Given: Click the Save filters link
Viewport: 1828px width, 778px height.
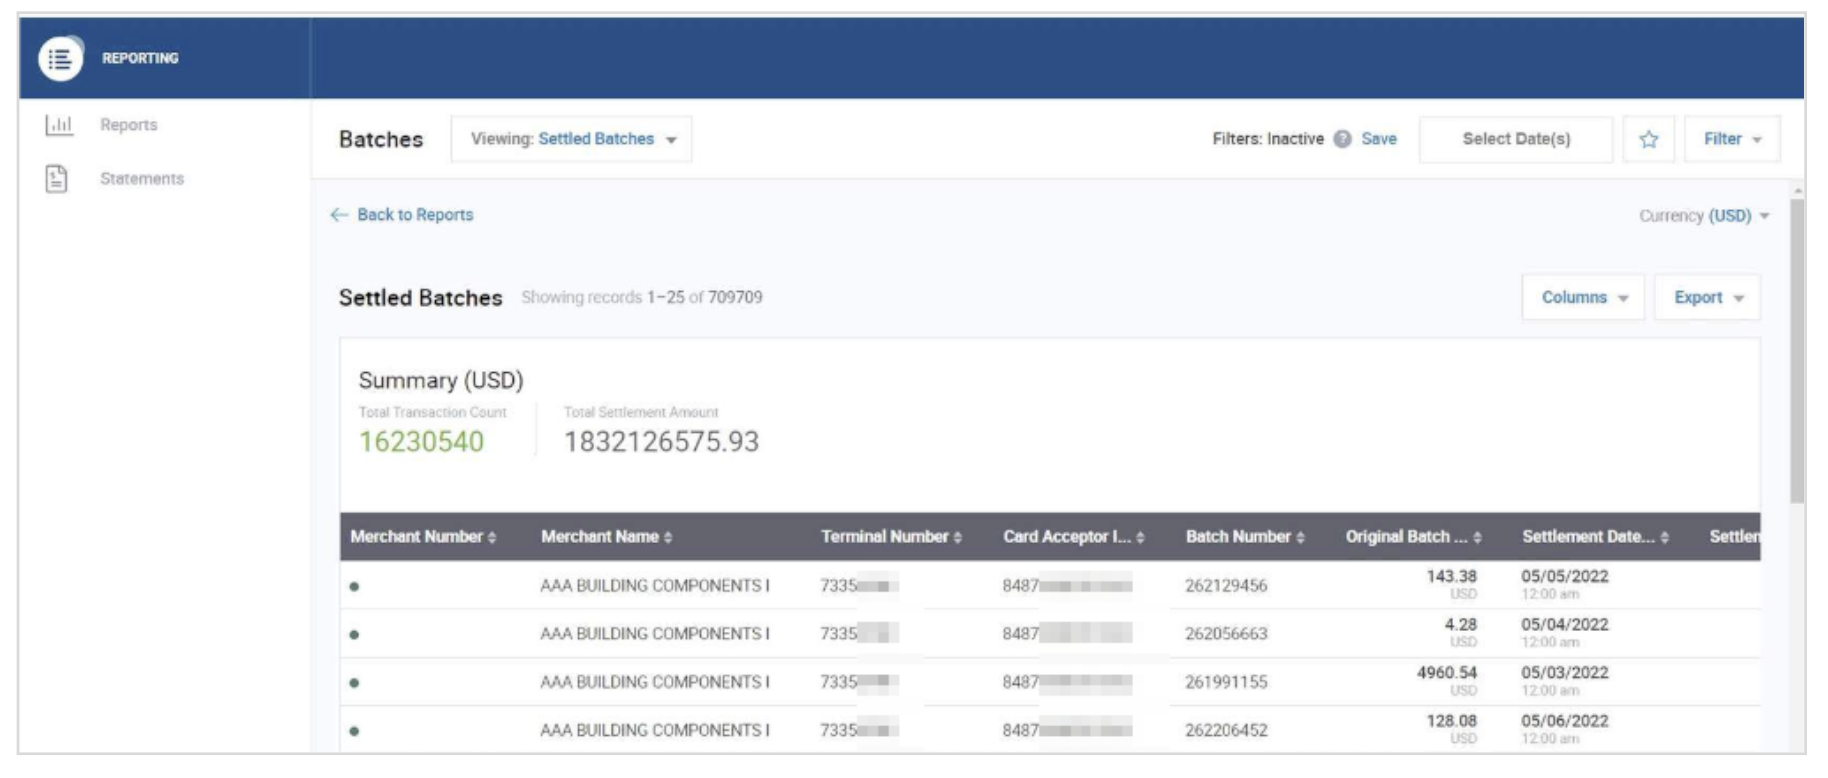Looking at the screenshot, I should click(1378, 139).
